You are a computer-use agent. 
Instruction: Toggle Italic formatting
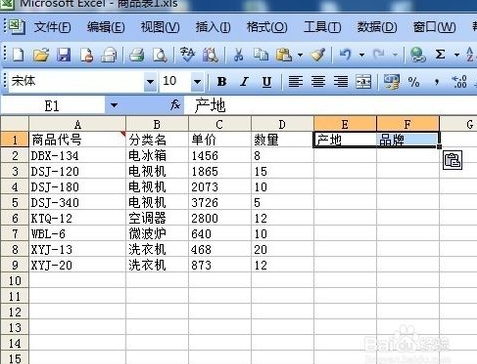point(244,81)
